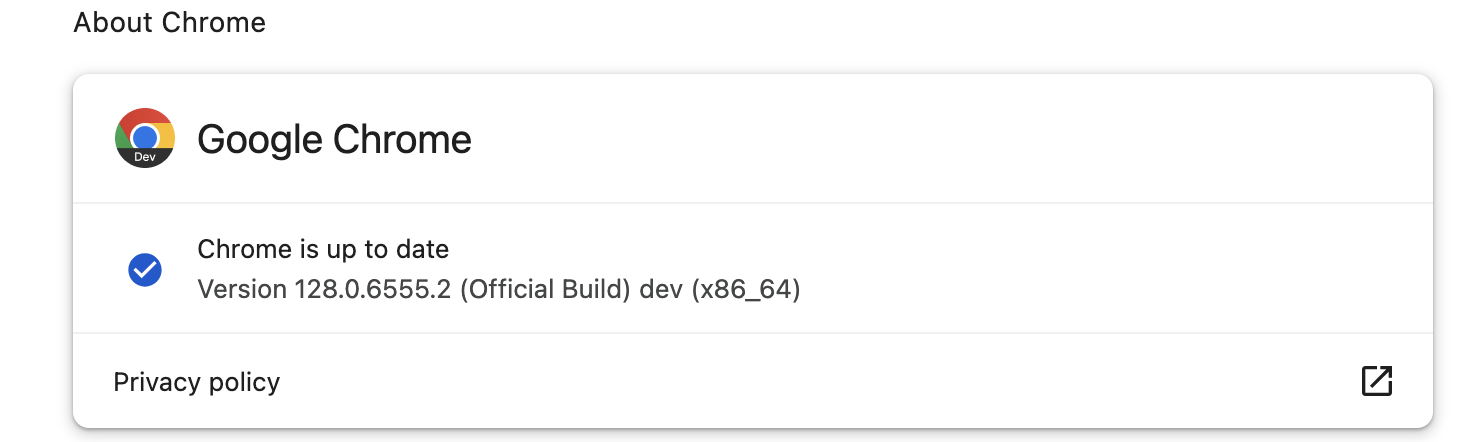Click the Google Chrome product title
1482x442 pixels.
pos(334,139)
